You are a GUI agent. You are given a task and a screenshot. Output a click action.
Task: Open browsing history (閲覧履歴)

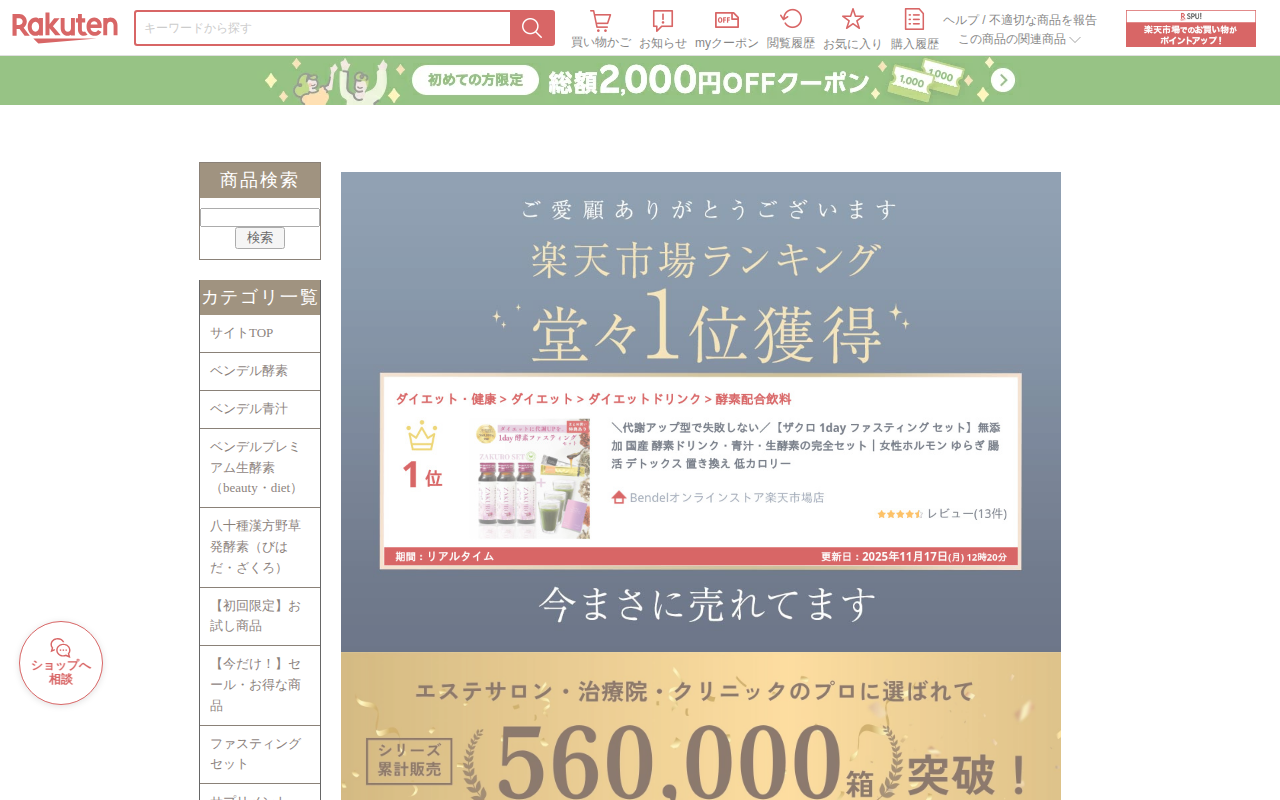[x=791, y=29]
